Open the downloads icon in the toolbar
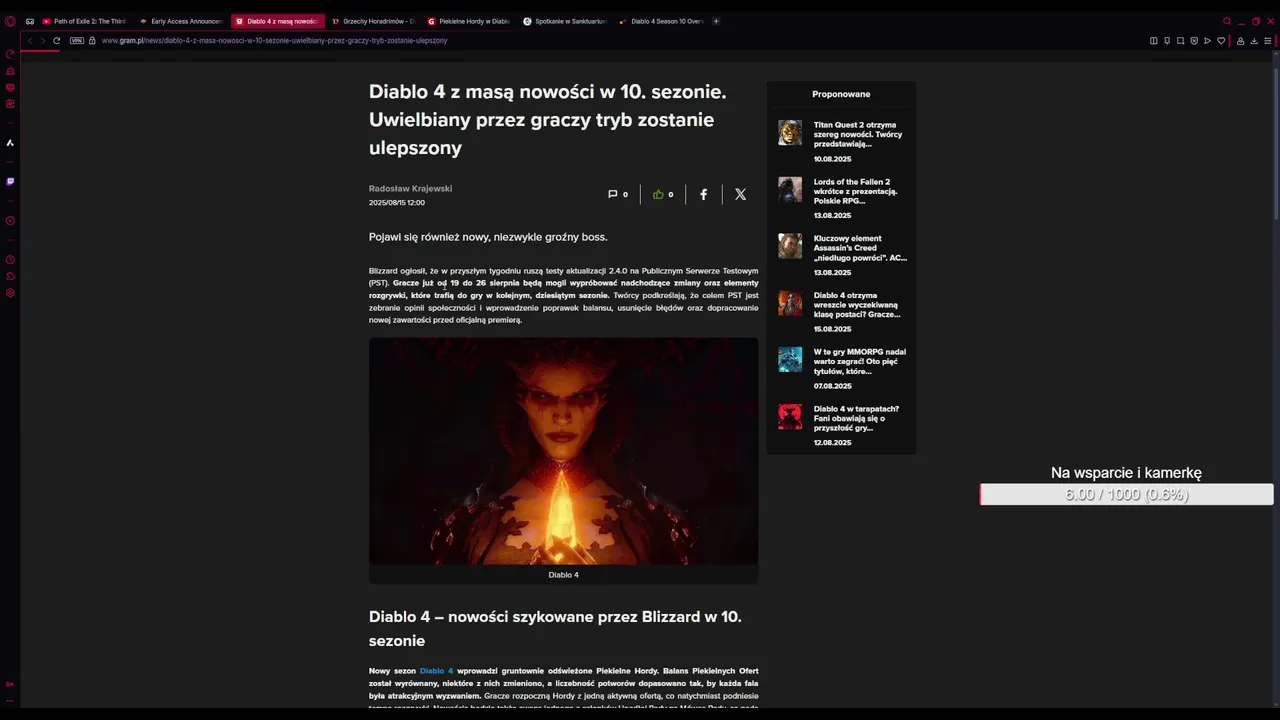This screenshot has height=720, width=1280. pos(1254,41)
